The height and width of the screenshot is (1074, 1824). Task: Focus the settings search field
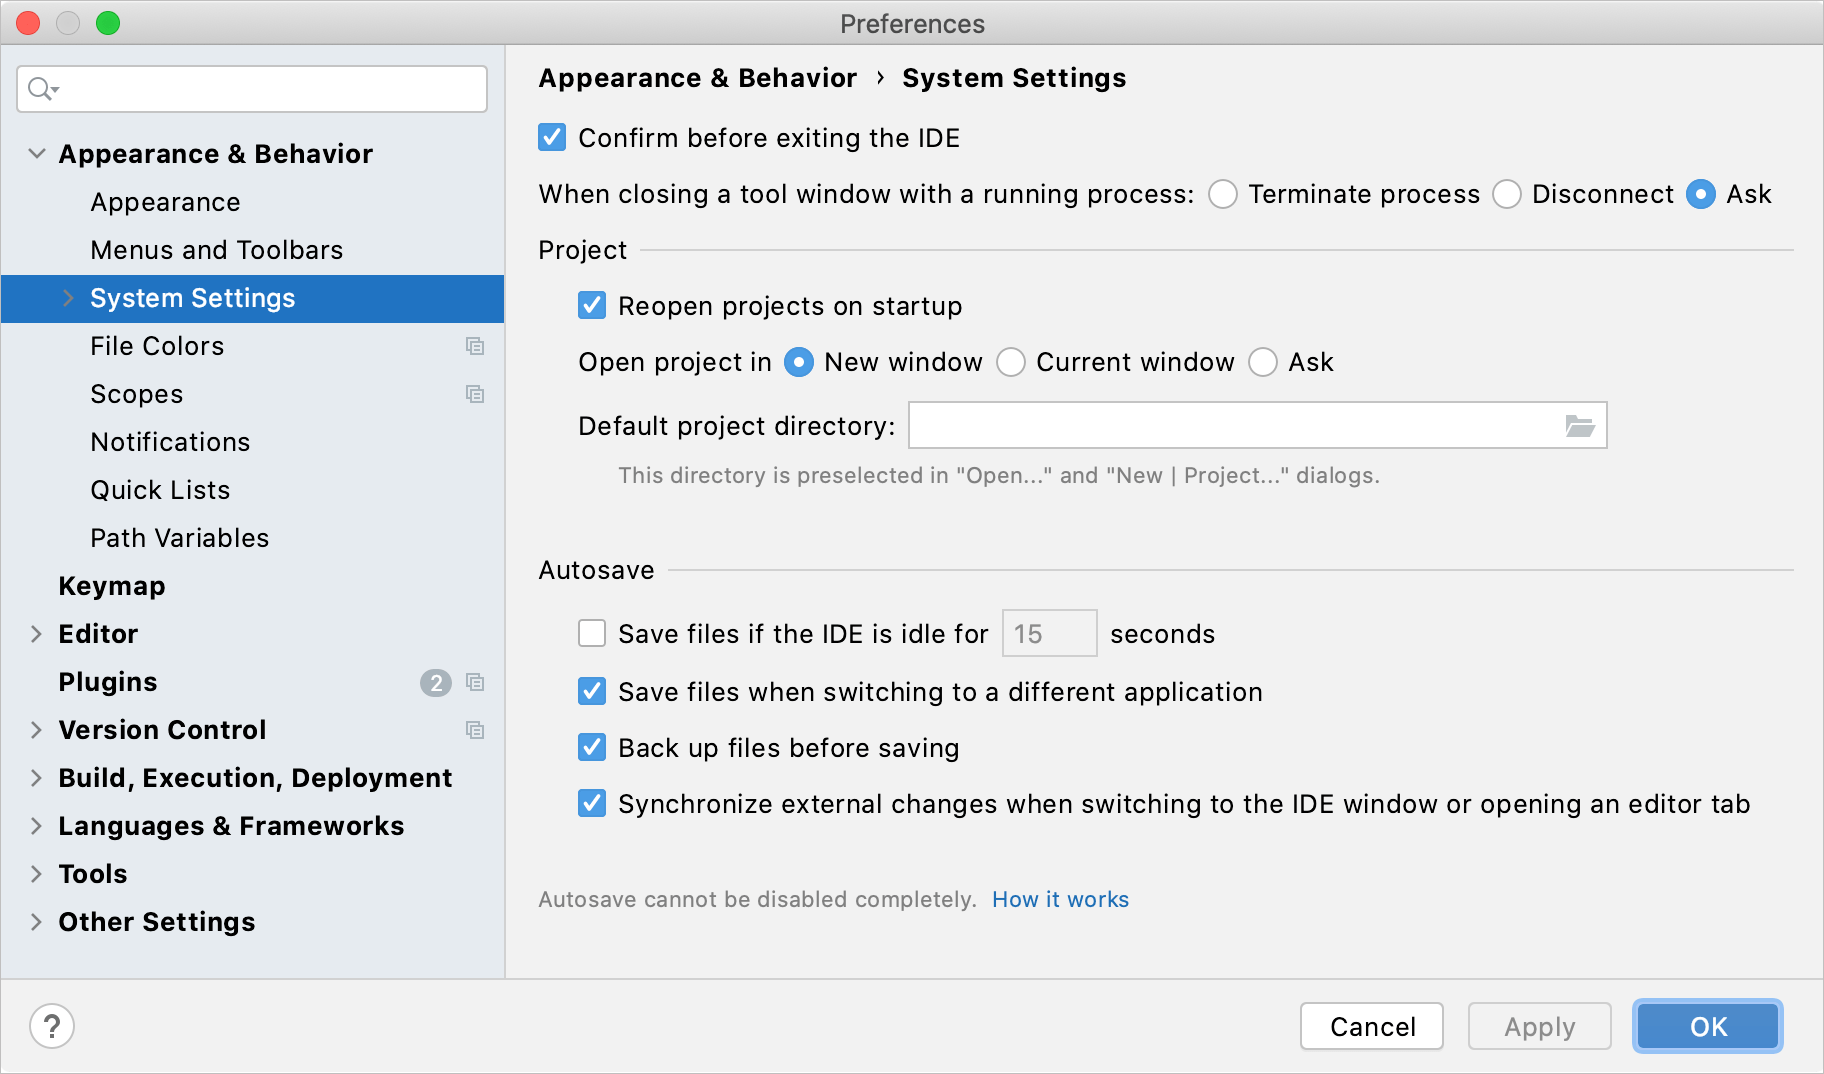(x=252, y=89)
